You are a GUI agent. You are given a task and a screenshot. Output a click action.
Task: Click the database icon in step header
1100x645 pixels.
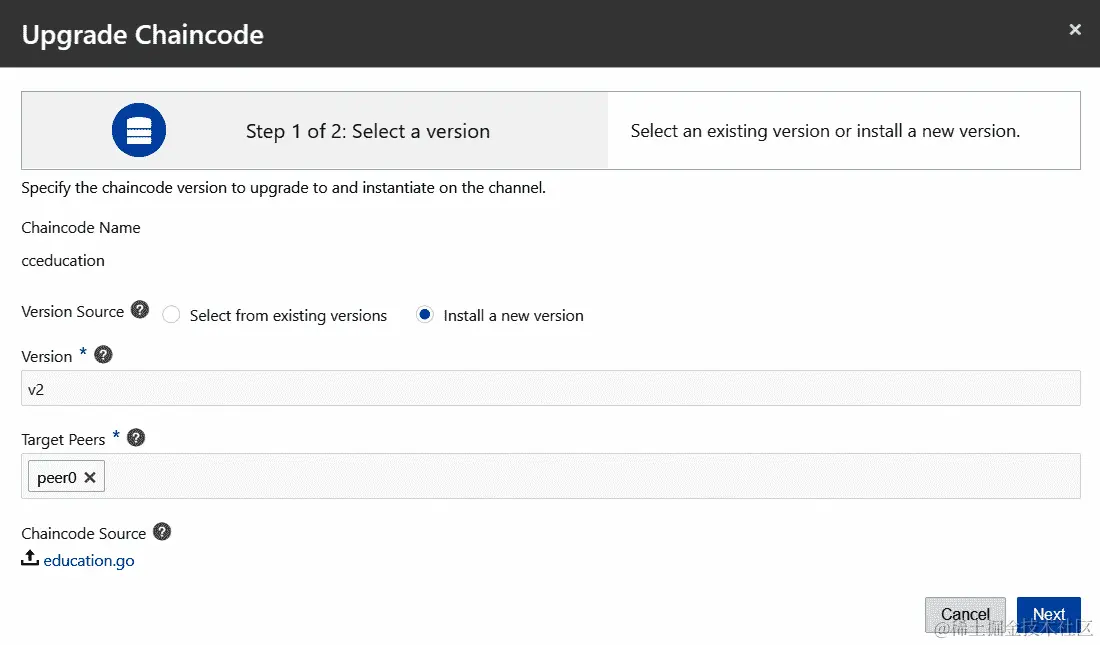click(x=139, y=131)
